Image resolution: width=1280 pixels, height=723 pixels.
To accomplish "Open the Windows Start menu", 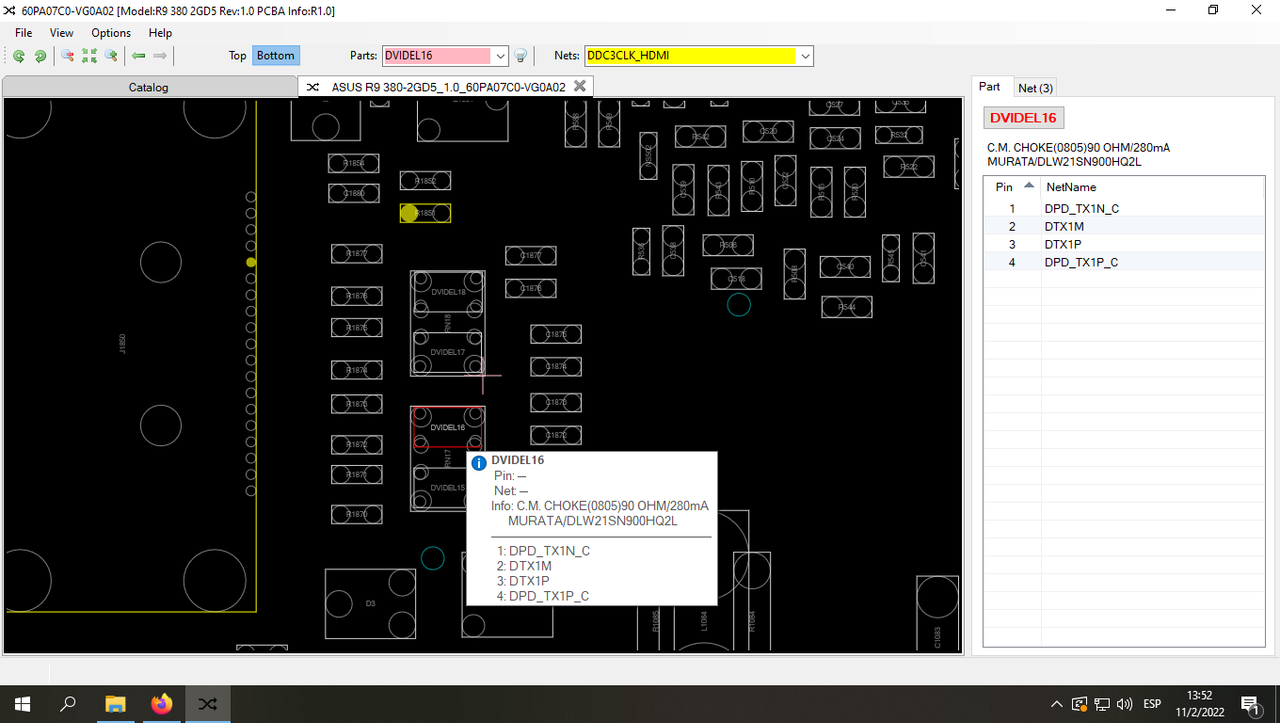I will 22,704.
